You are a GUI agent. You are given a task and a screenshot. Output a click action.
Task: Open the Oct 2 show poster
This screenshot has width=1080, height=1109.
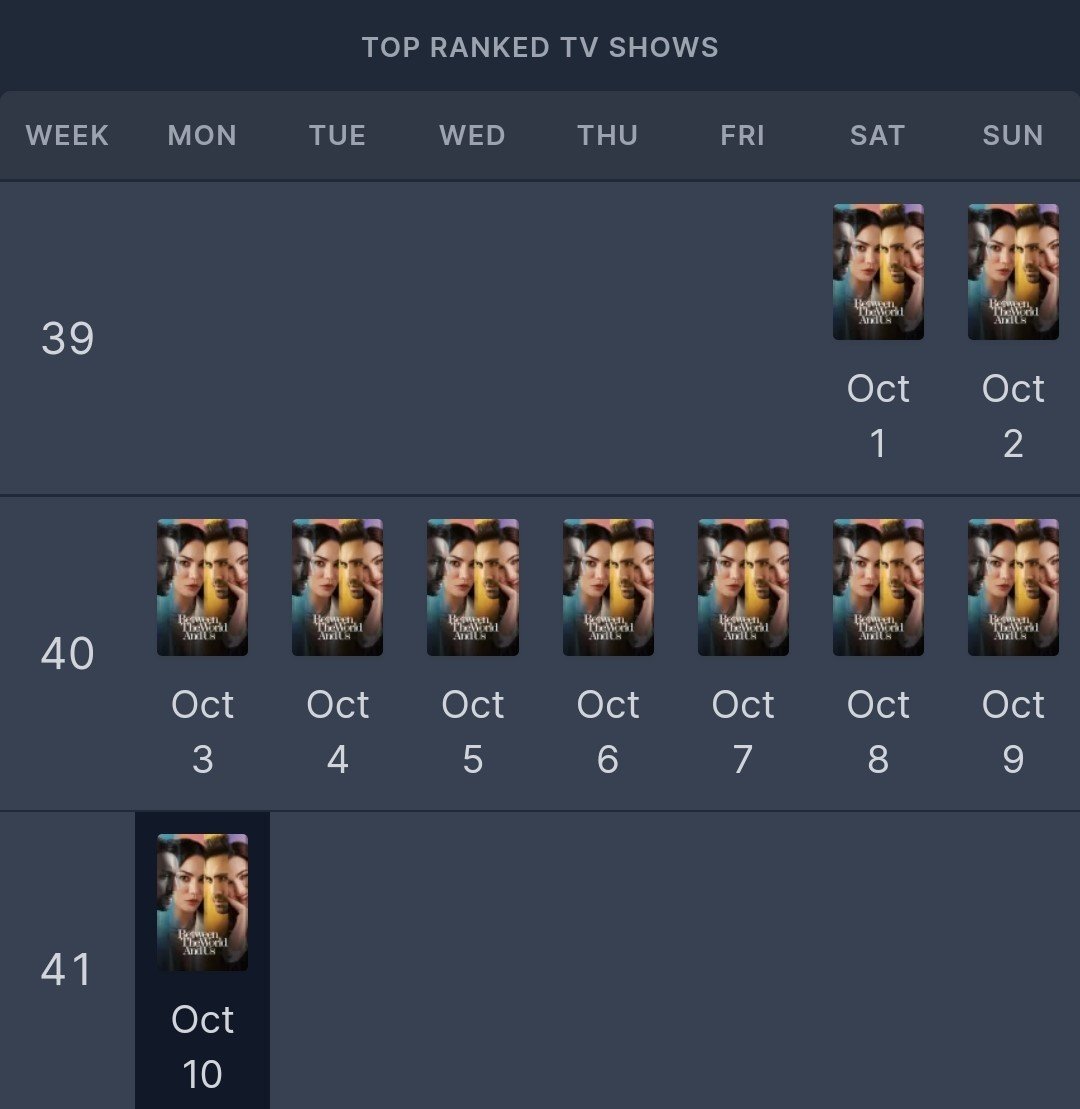pyautogui.click(x=1013, y=272)
